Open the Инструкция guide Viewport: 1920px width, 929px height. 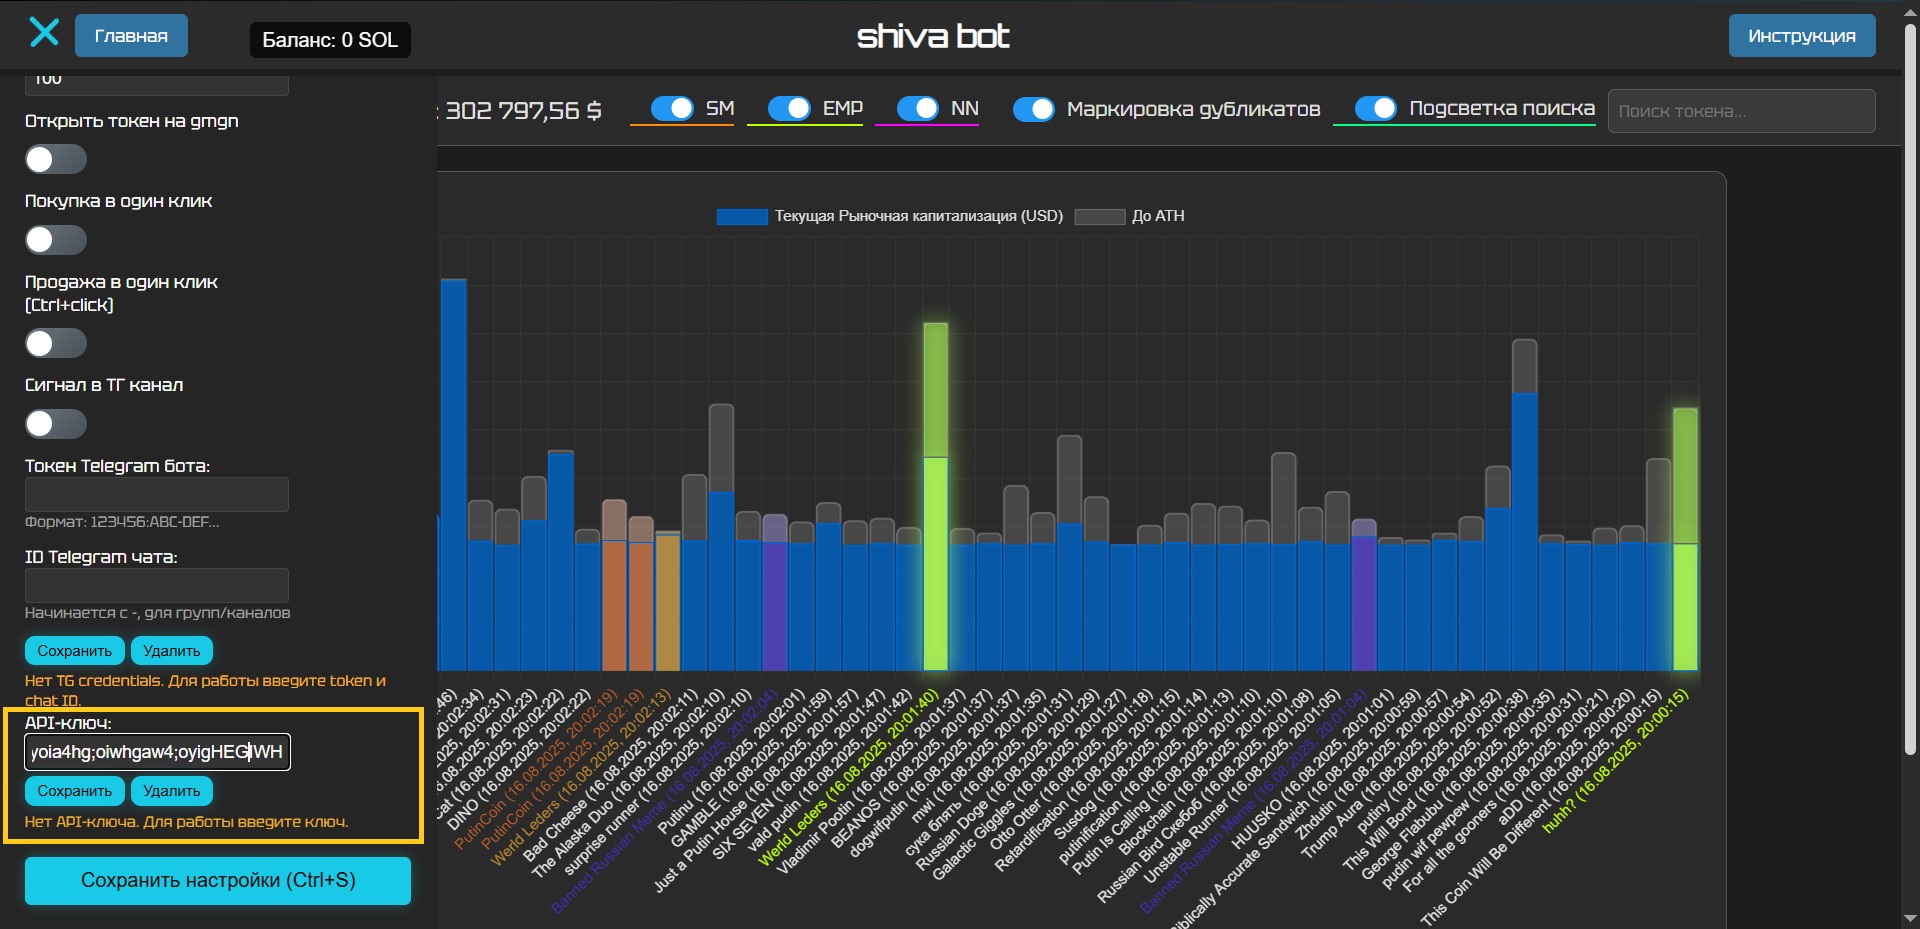pos(1801,36)
